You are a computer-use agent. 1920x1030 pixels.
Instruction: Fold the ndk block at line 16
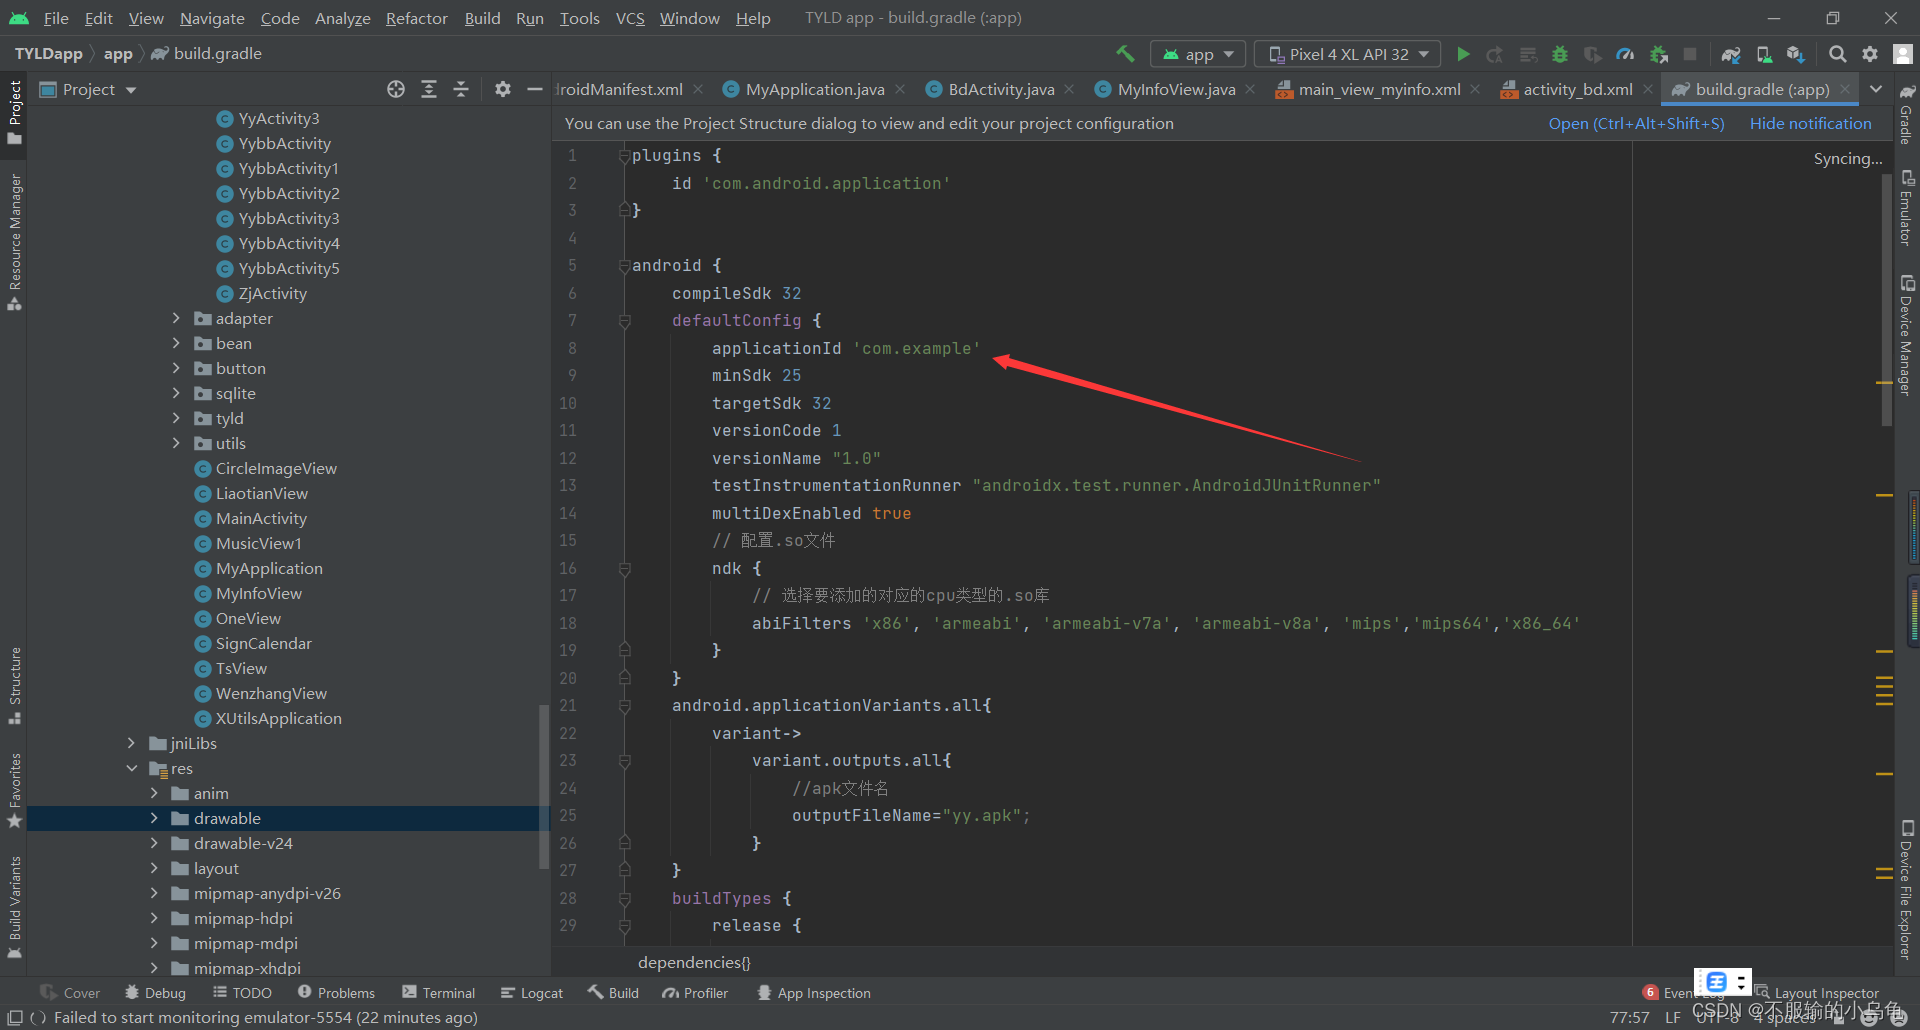624,569
